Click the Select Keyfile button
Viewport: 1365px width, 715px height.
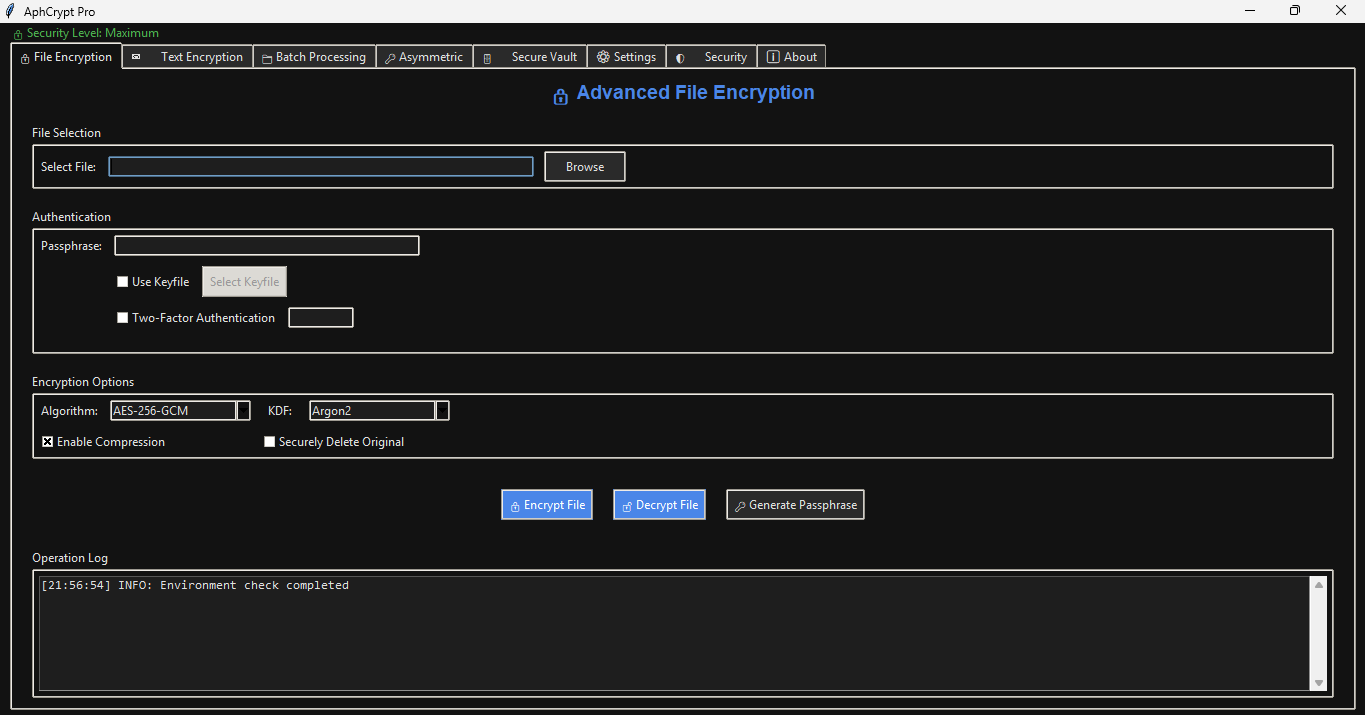(245, 282)
